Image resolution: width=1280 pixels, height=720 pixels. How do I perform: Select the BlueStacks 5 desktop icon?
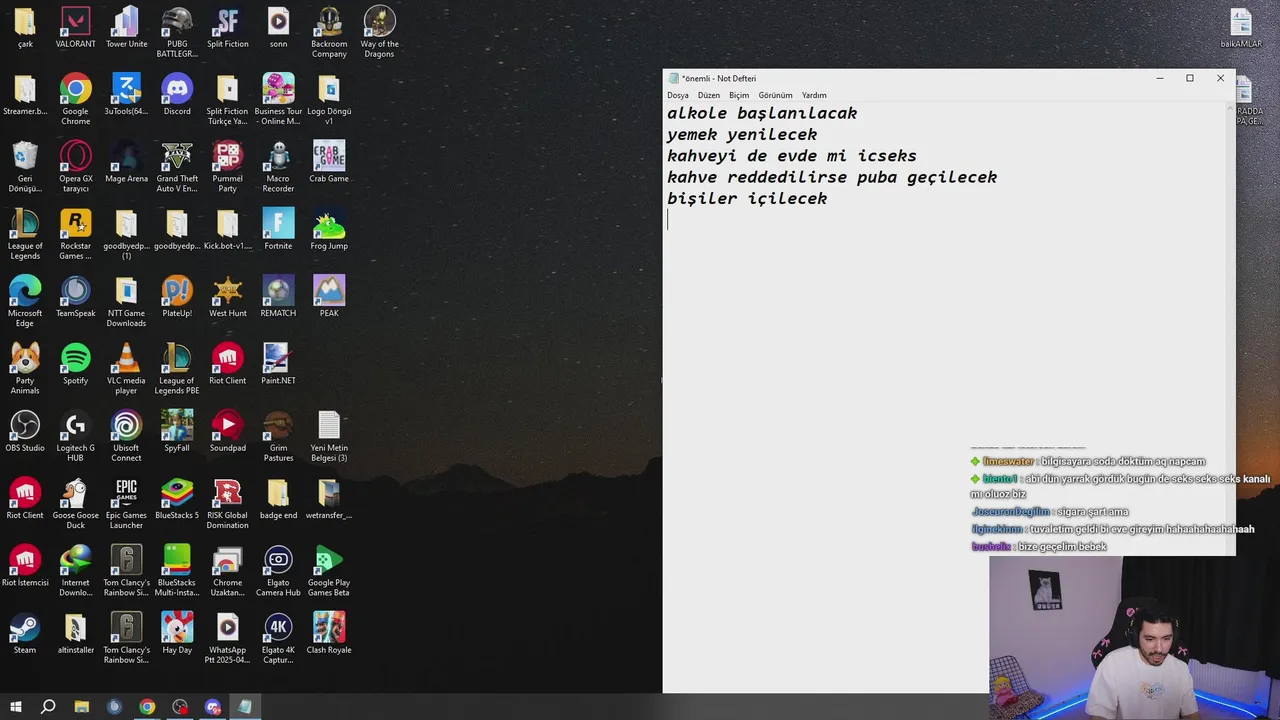pyautogui.click(x=177, y=499)
